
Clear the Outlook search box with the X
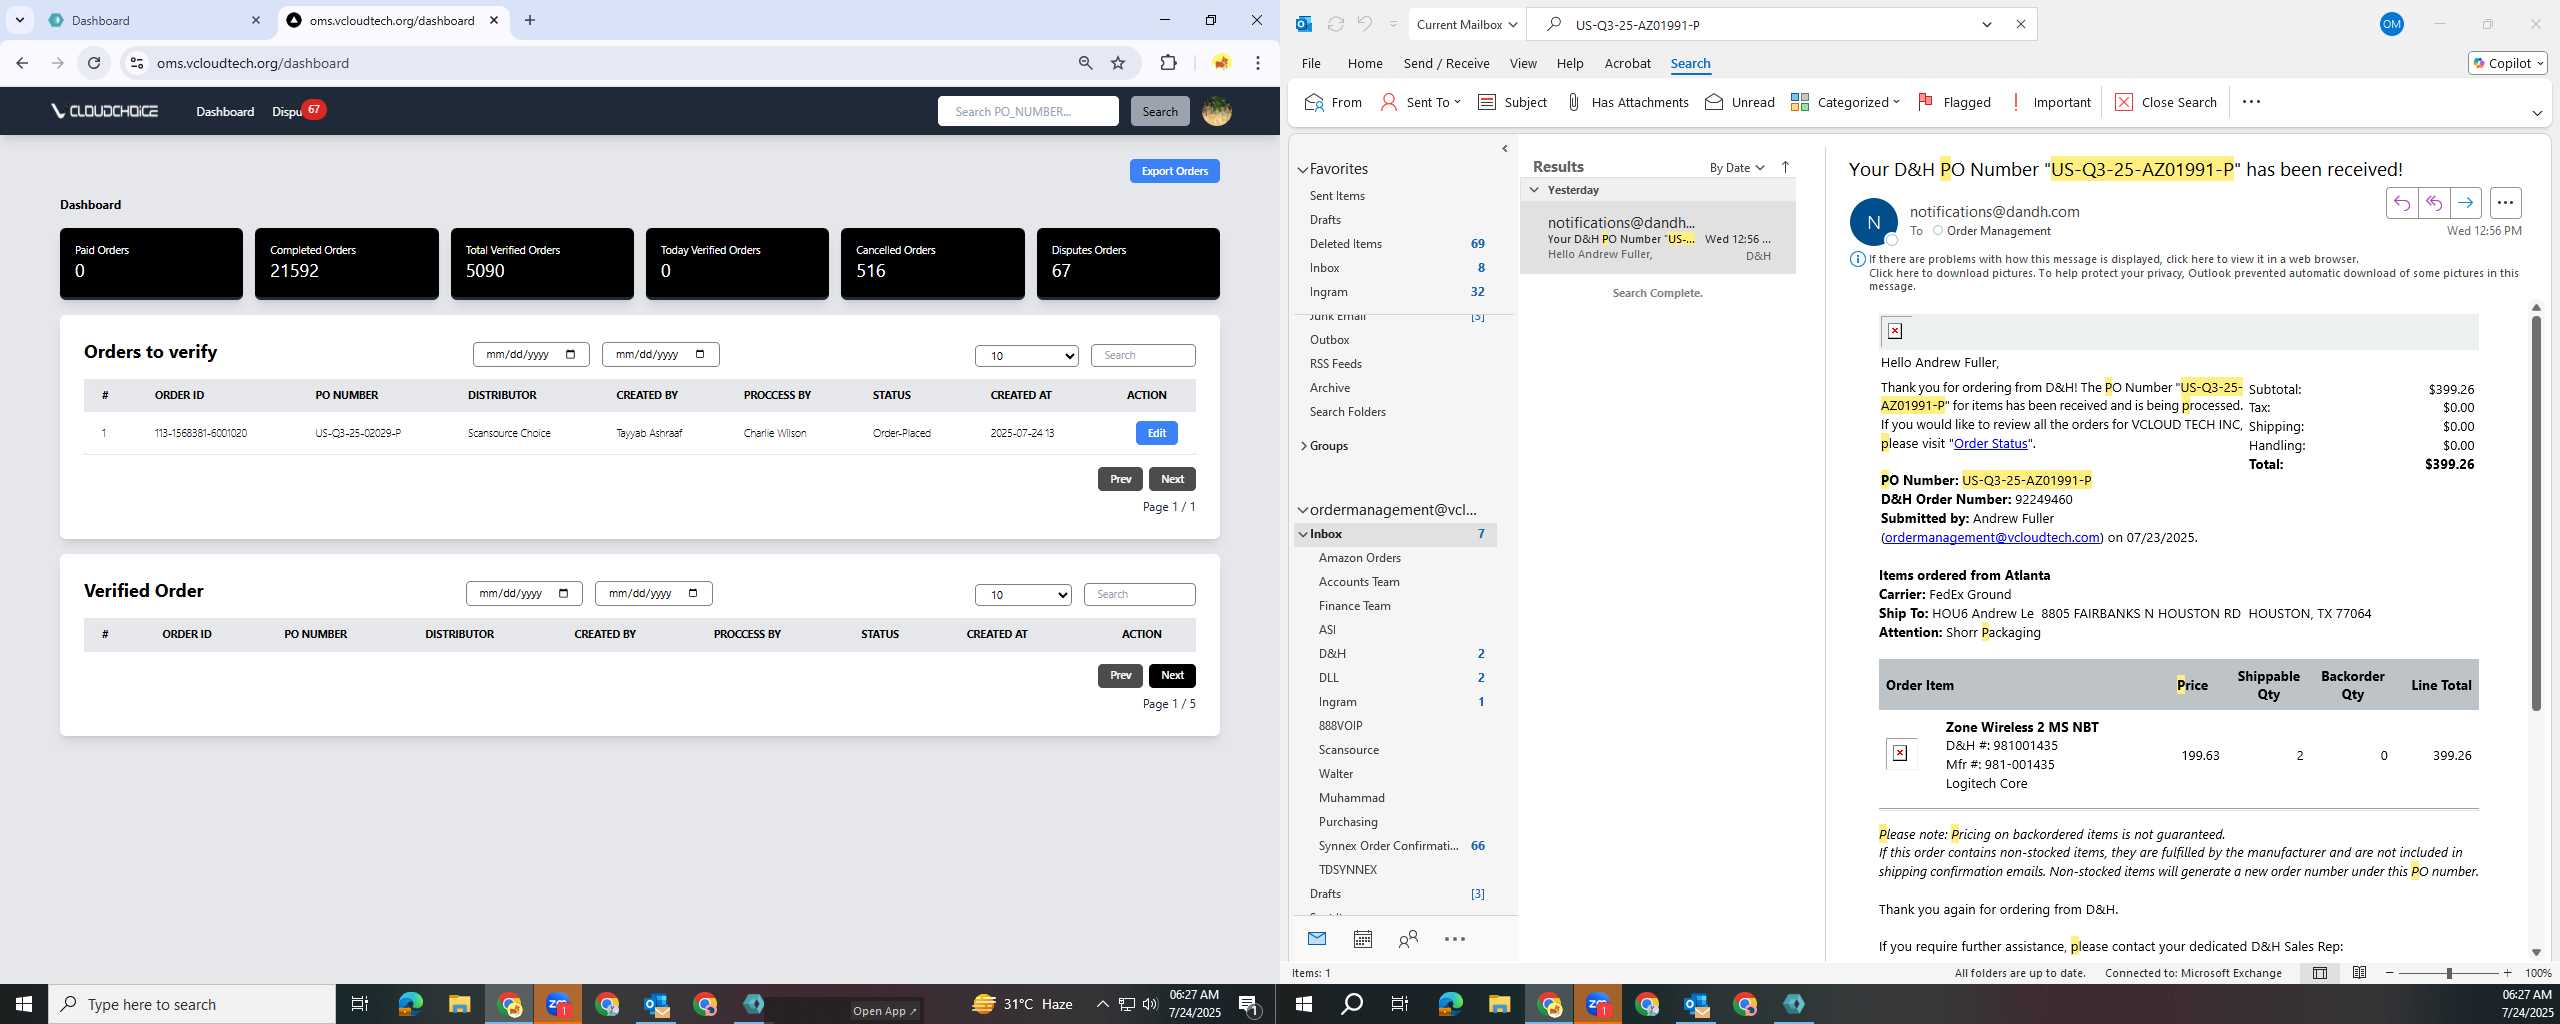click(2020, 24)
